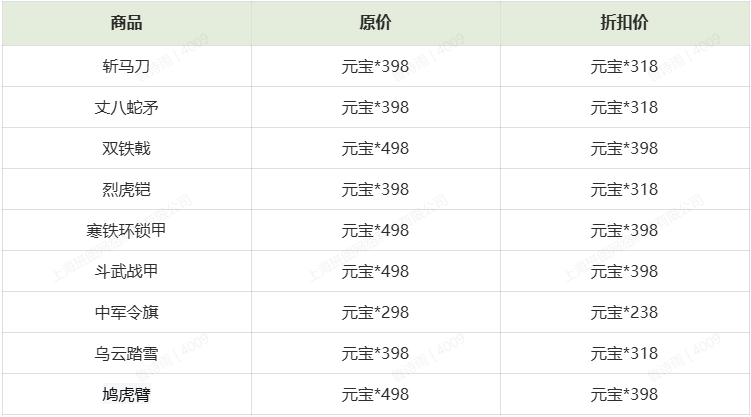The height and width of the screenshot is (417, 751).
Task: Select the 烈虎铠 item cell
Action: (x=126, y=190)
